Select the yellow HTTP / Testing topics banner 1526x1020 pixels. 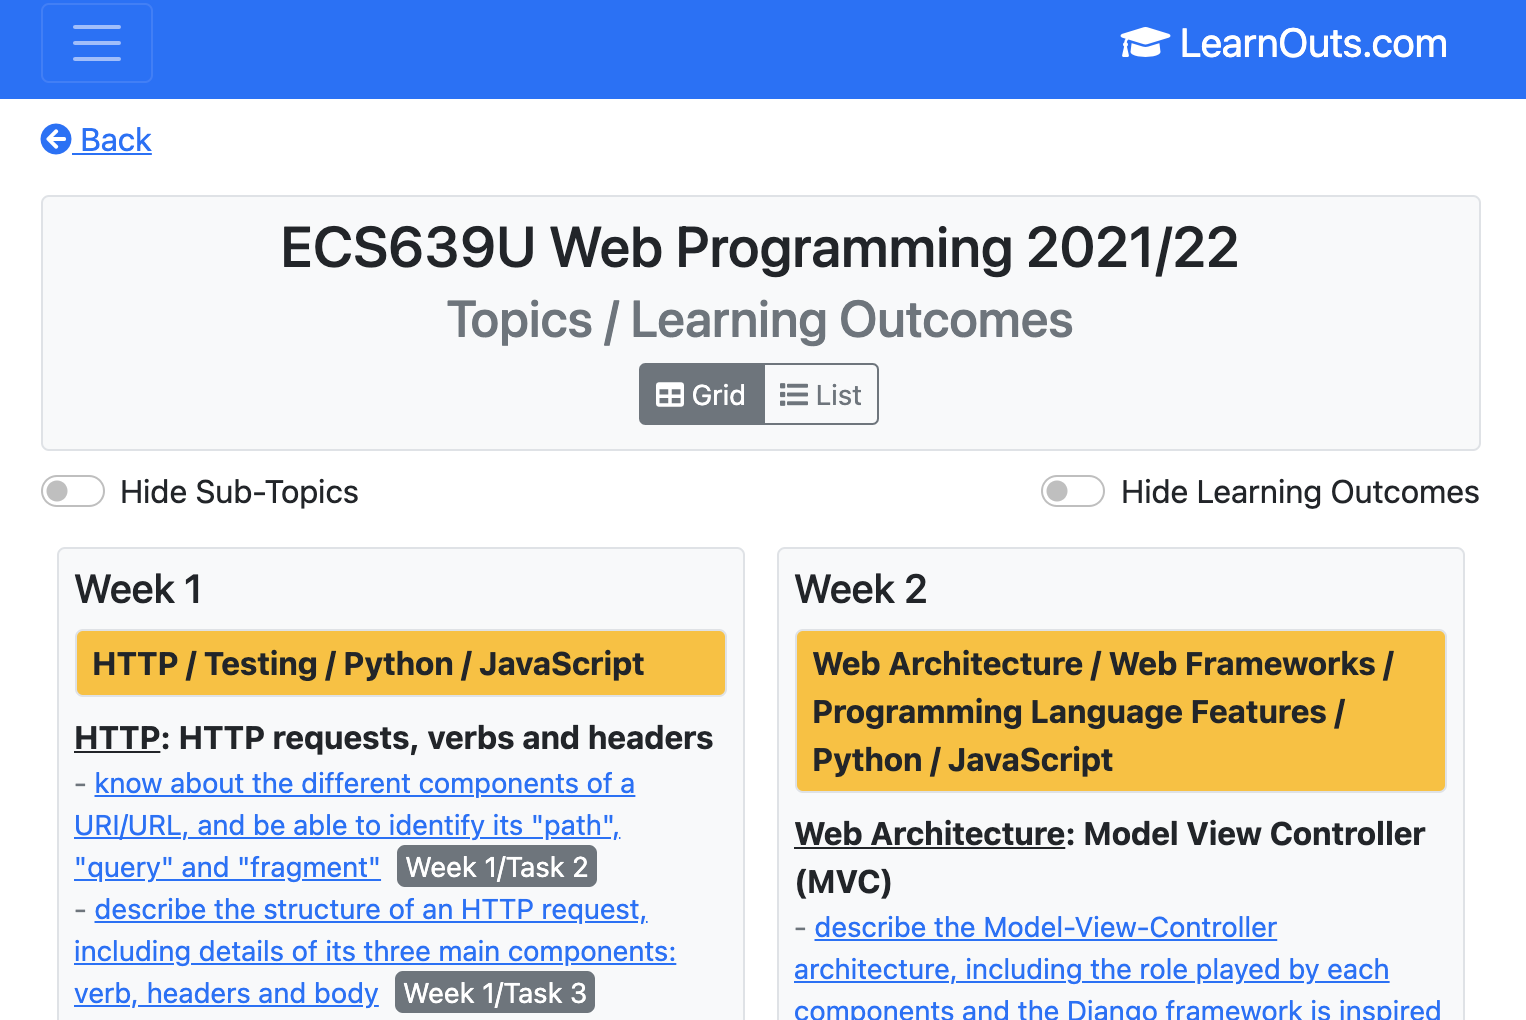click(400, 663)
